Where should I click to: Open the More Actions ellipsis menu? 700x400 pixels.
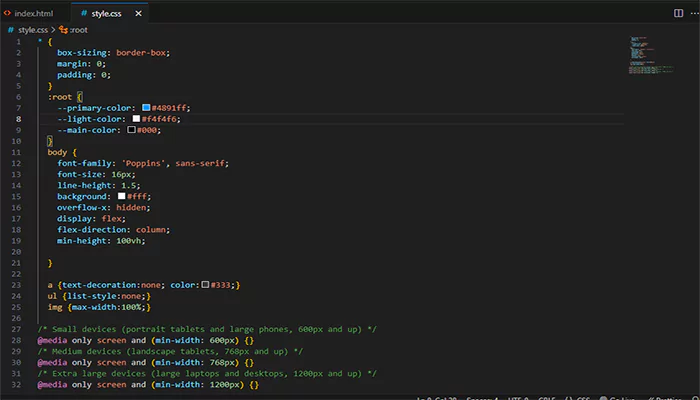tap(694, 13)
